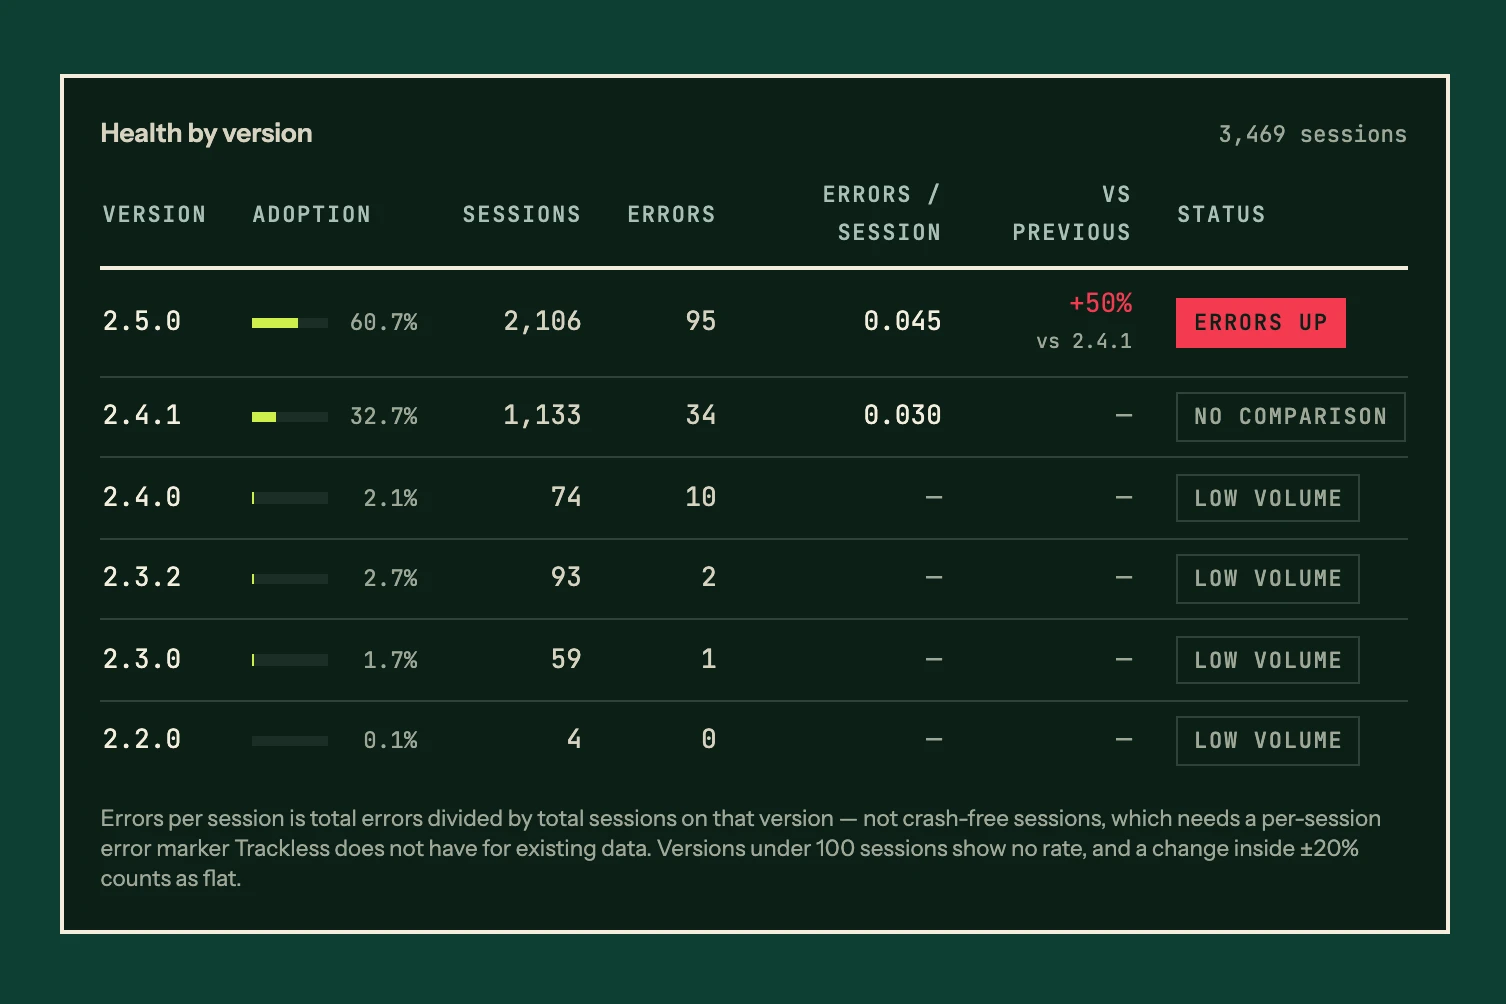Screen dimensions: 1506x1004
Task: Click the red ERRORS UP status badge
Action: pyautogui.click(x=1261, y=323)
